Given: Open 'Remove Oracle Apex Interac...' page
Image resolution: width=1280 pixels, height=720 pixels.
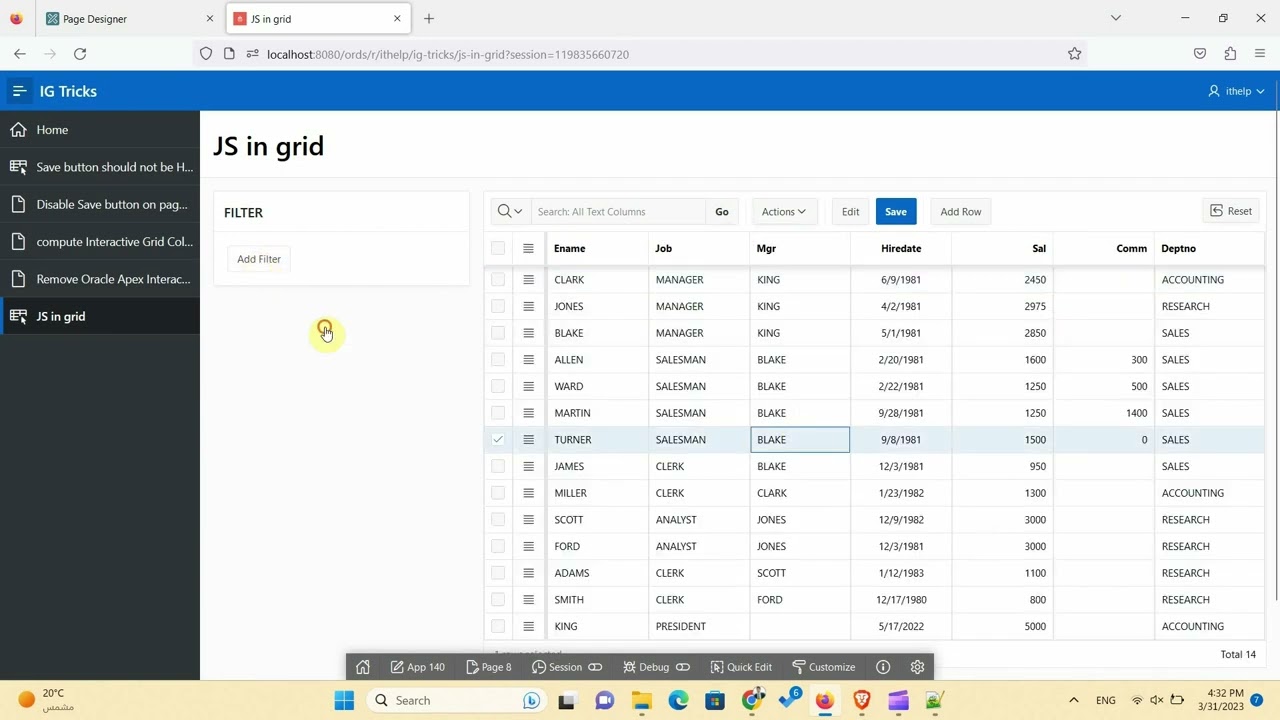Looking at the screenshot, I should 100,279.
